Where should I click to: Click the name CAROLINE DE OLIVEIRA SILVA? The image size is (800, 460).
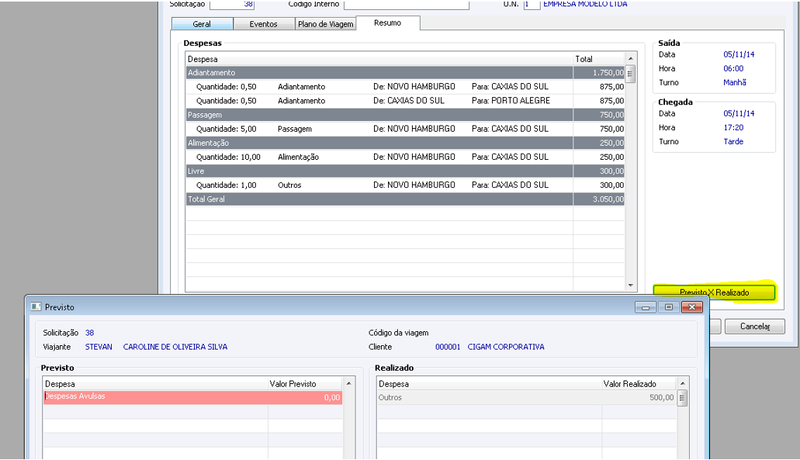click(175, 347)
